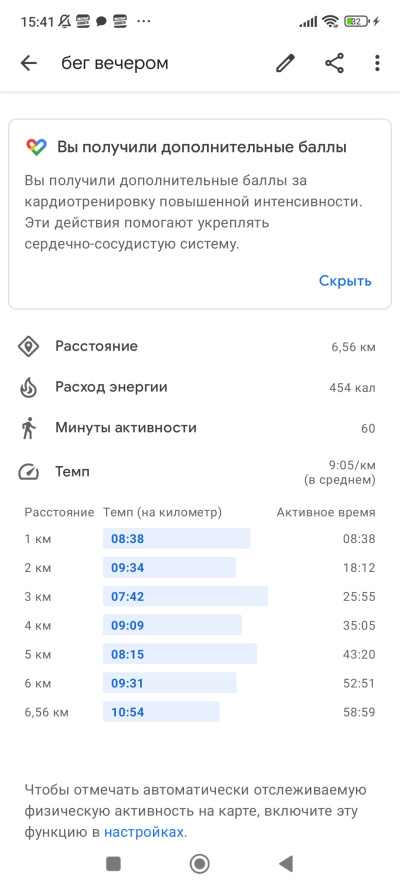400x889 pixels.
Task: Tap the Android back triangle button
Action: tap(286, 864)
